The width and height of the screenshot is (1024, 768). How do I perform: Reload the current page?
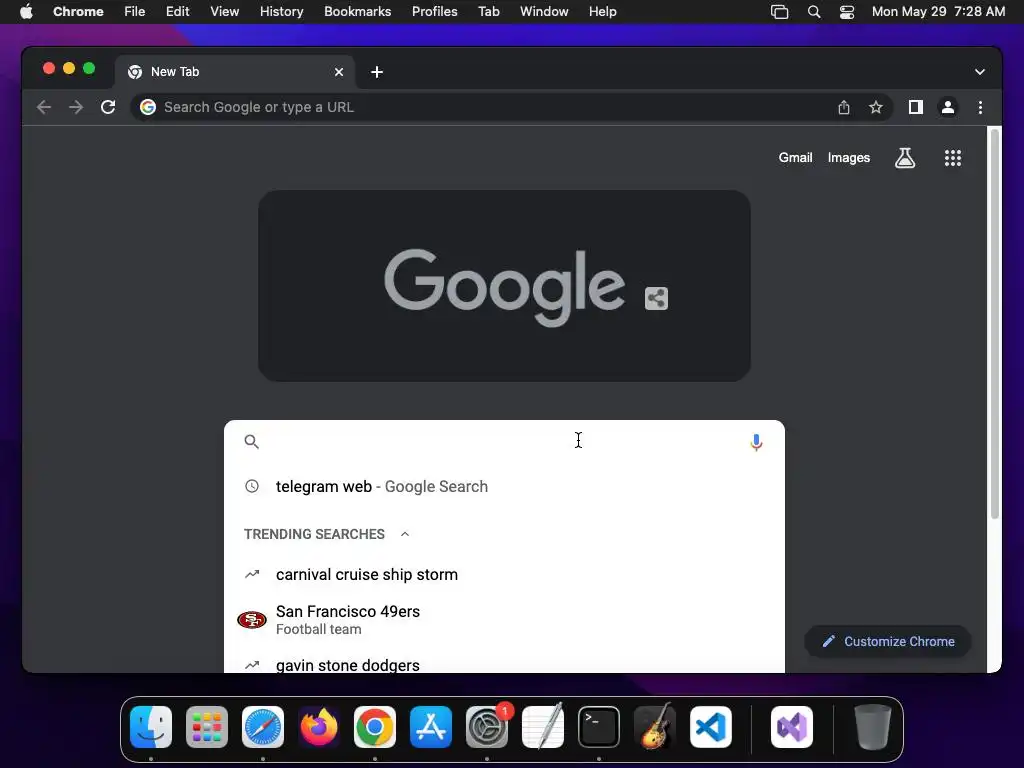tap(108, 107)
